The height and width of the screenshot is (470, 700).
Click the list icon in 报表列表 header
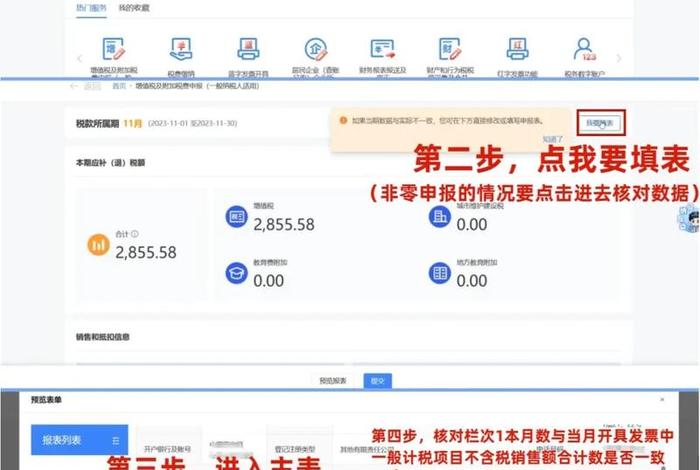[116, 441]
